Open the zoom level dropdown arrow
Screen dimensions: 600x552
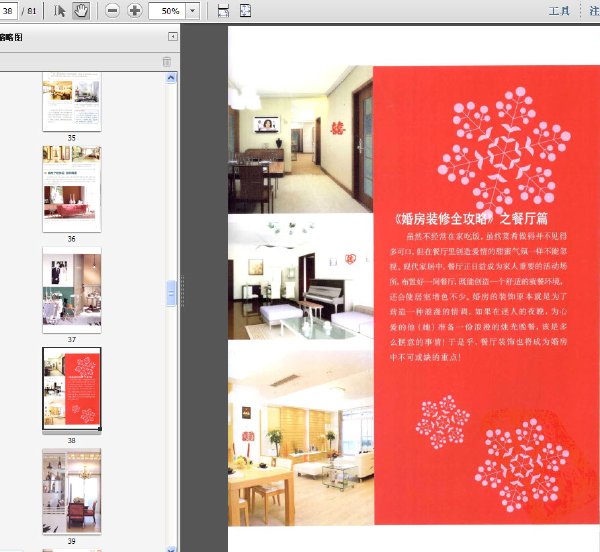[x=192, y=11]
